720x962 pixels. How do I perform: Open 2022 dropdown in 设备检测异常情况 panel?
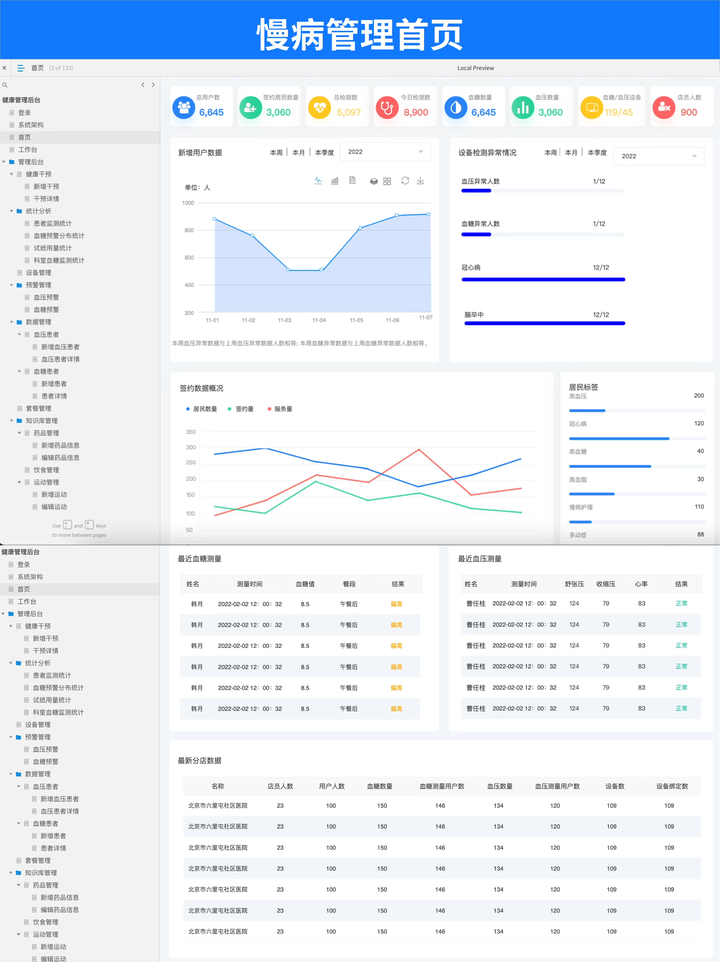pos(659,156)
